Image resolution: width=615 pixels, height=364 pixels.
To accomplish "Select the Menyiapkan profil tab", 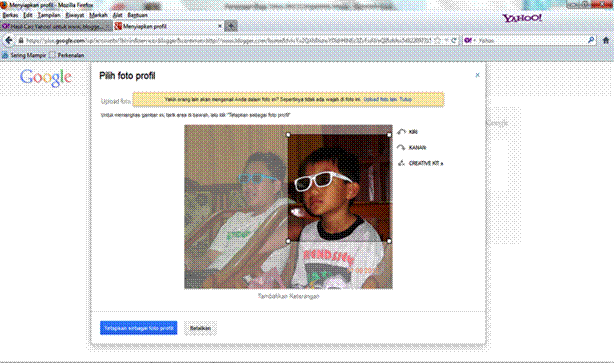I will 168,26.
